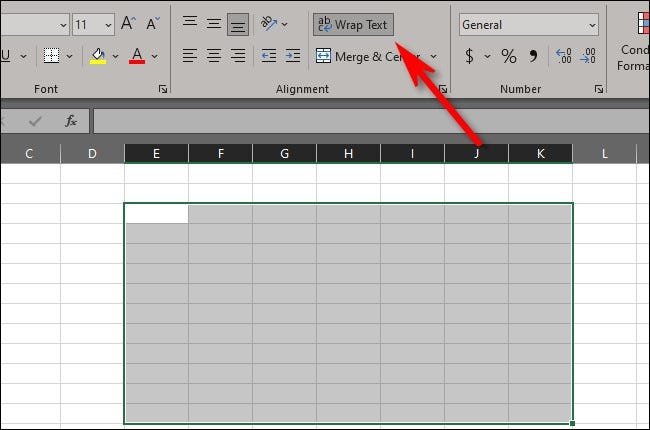Viewport: 650px width, 430px height.
Task: Apply Top Align to cells
Action: 190,22
